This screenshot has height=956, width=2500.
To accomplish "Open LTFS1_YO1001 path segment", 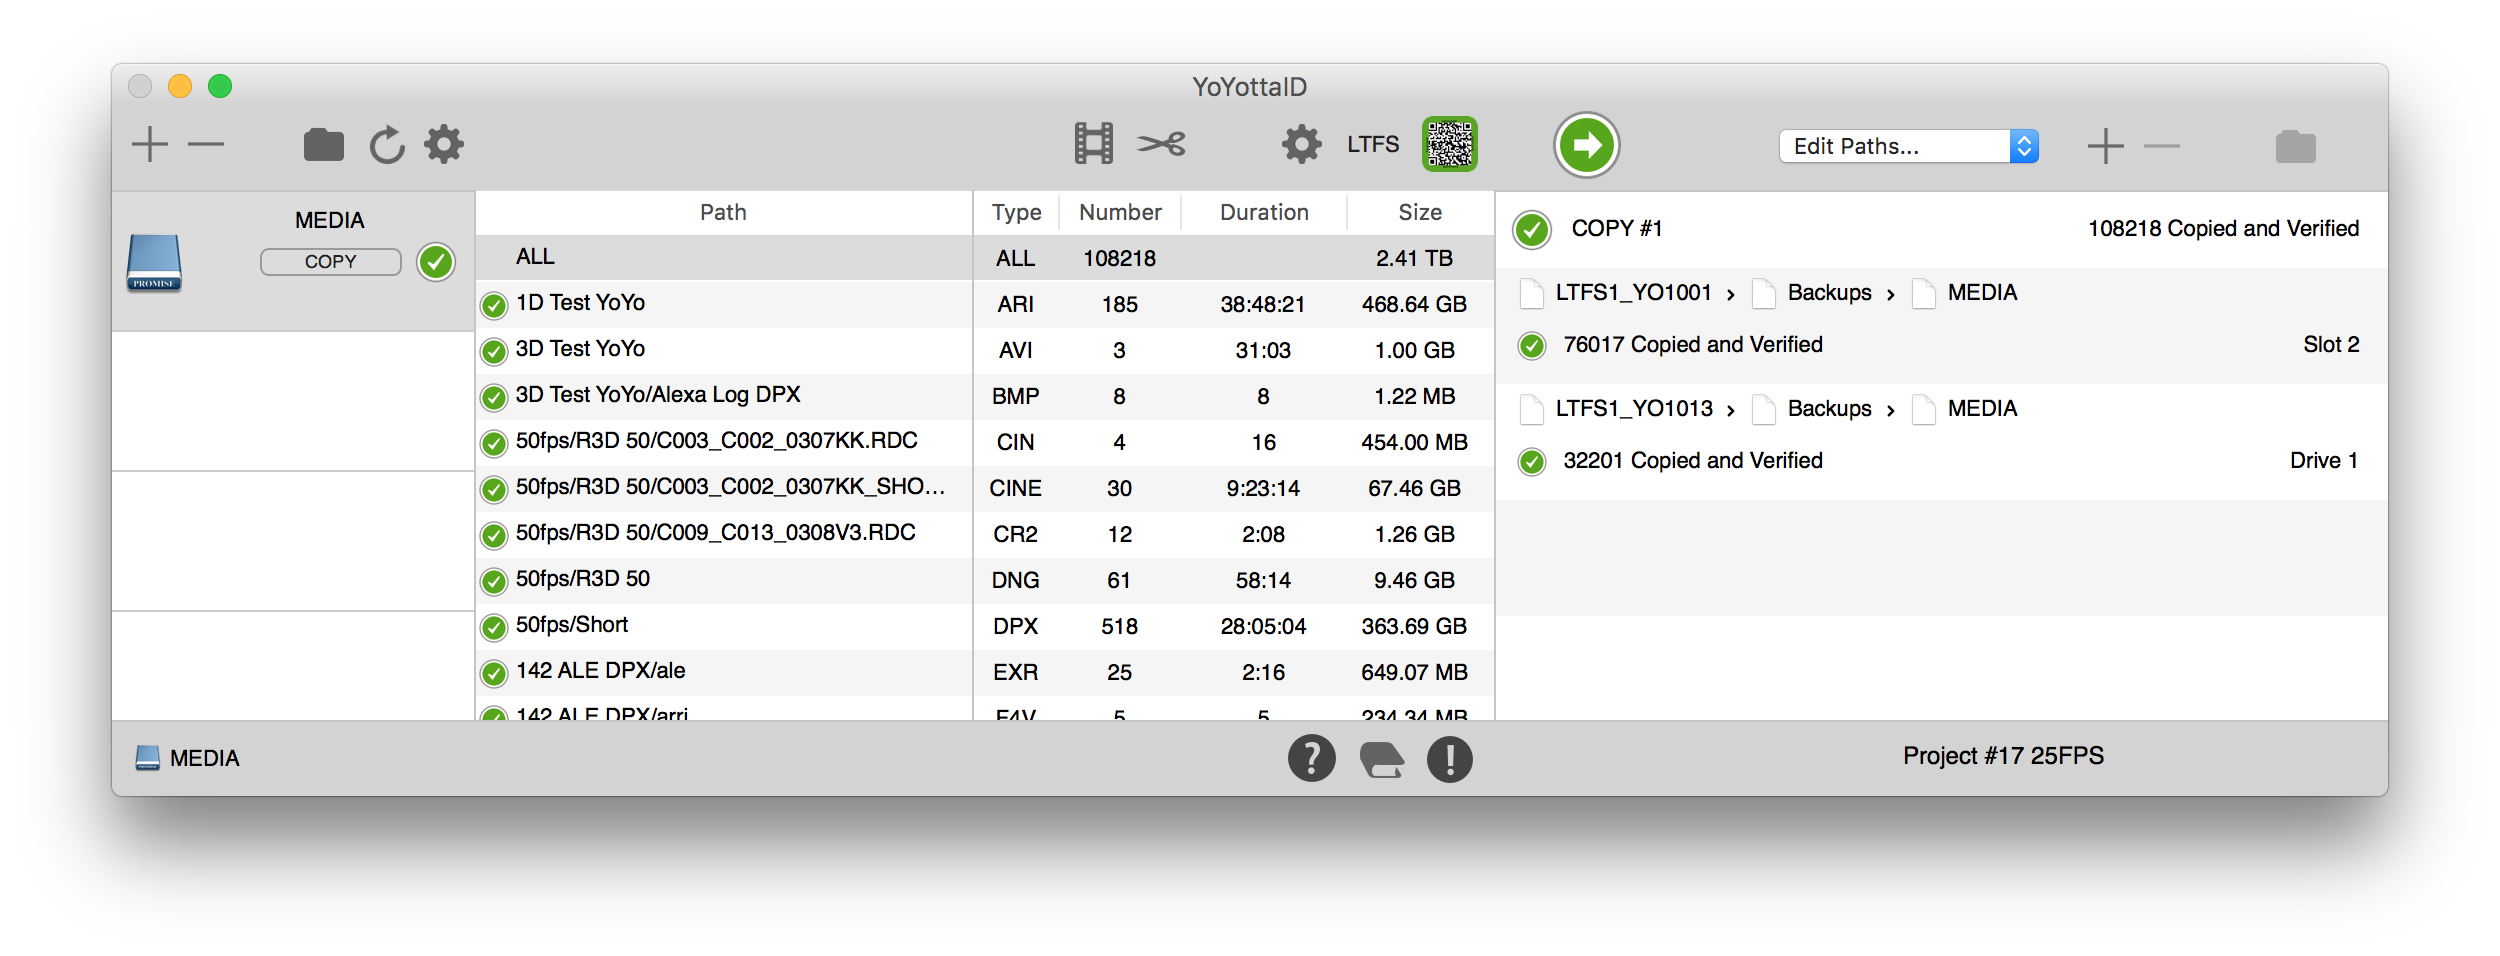I will pos(1633,292).
